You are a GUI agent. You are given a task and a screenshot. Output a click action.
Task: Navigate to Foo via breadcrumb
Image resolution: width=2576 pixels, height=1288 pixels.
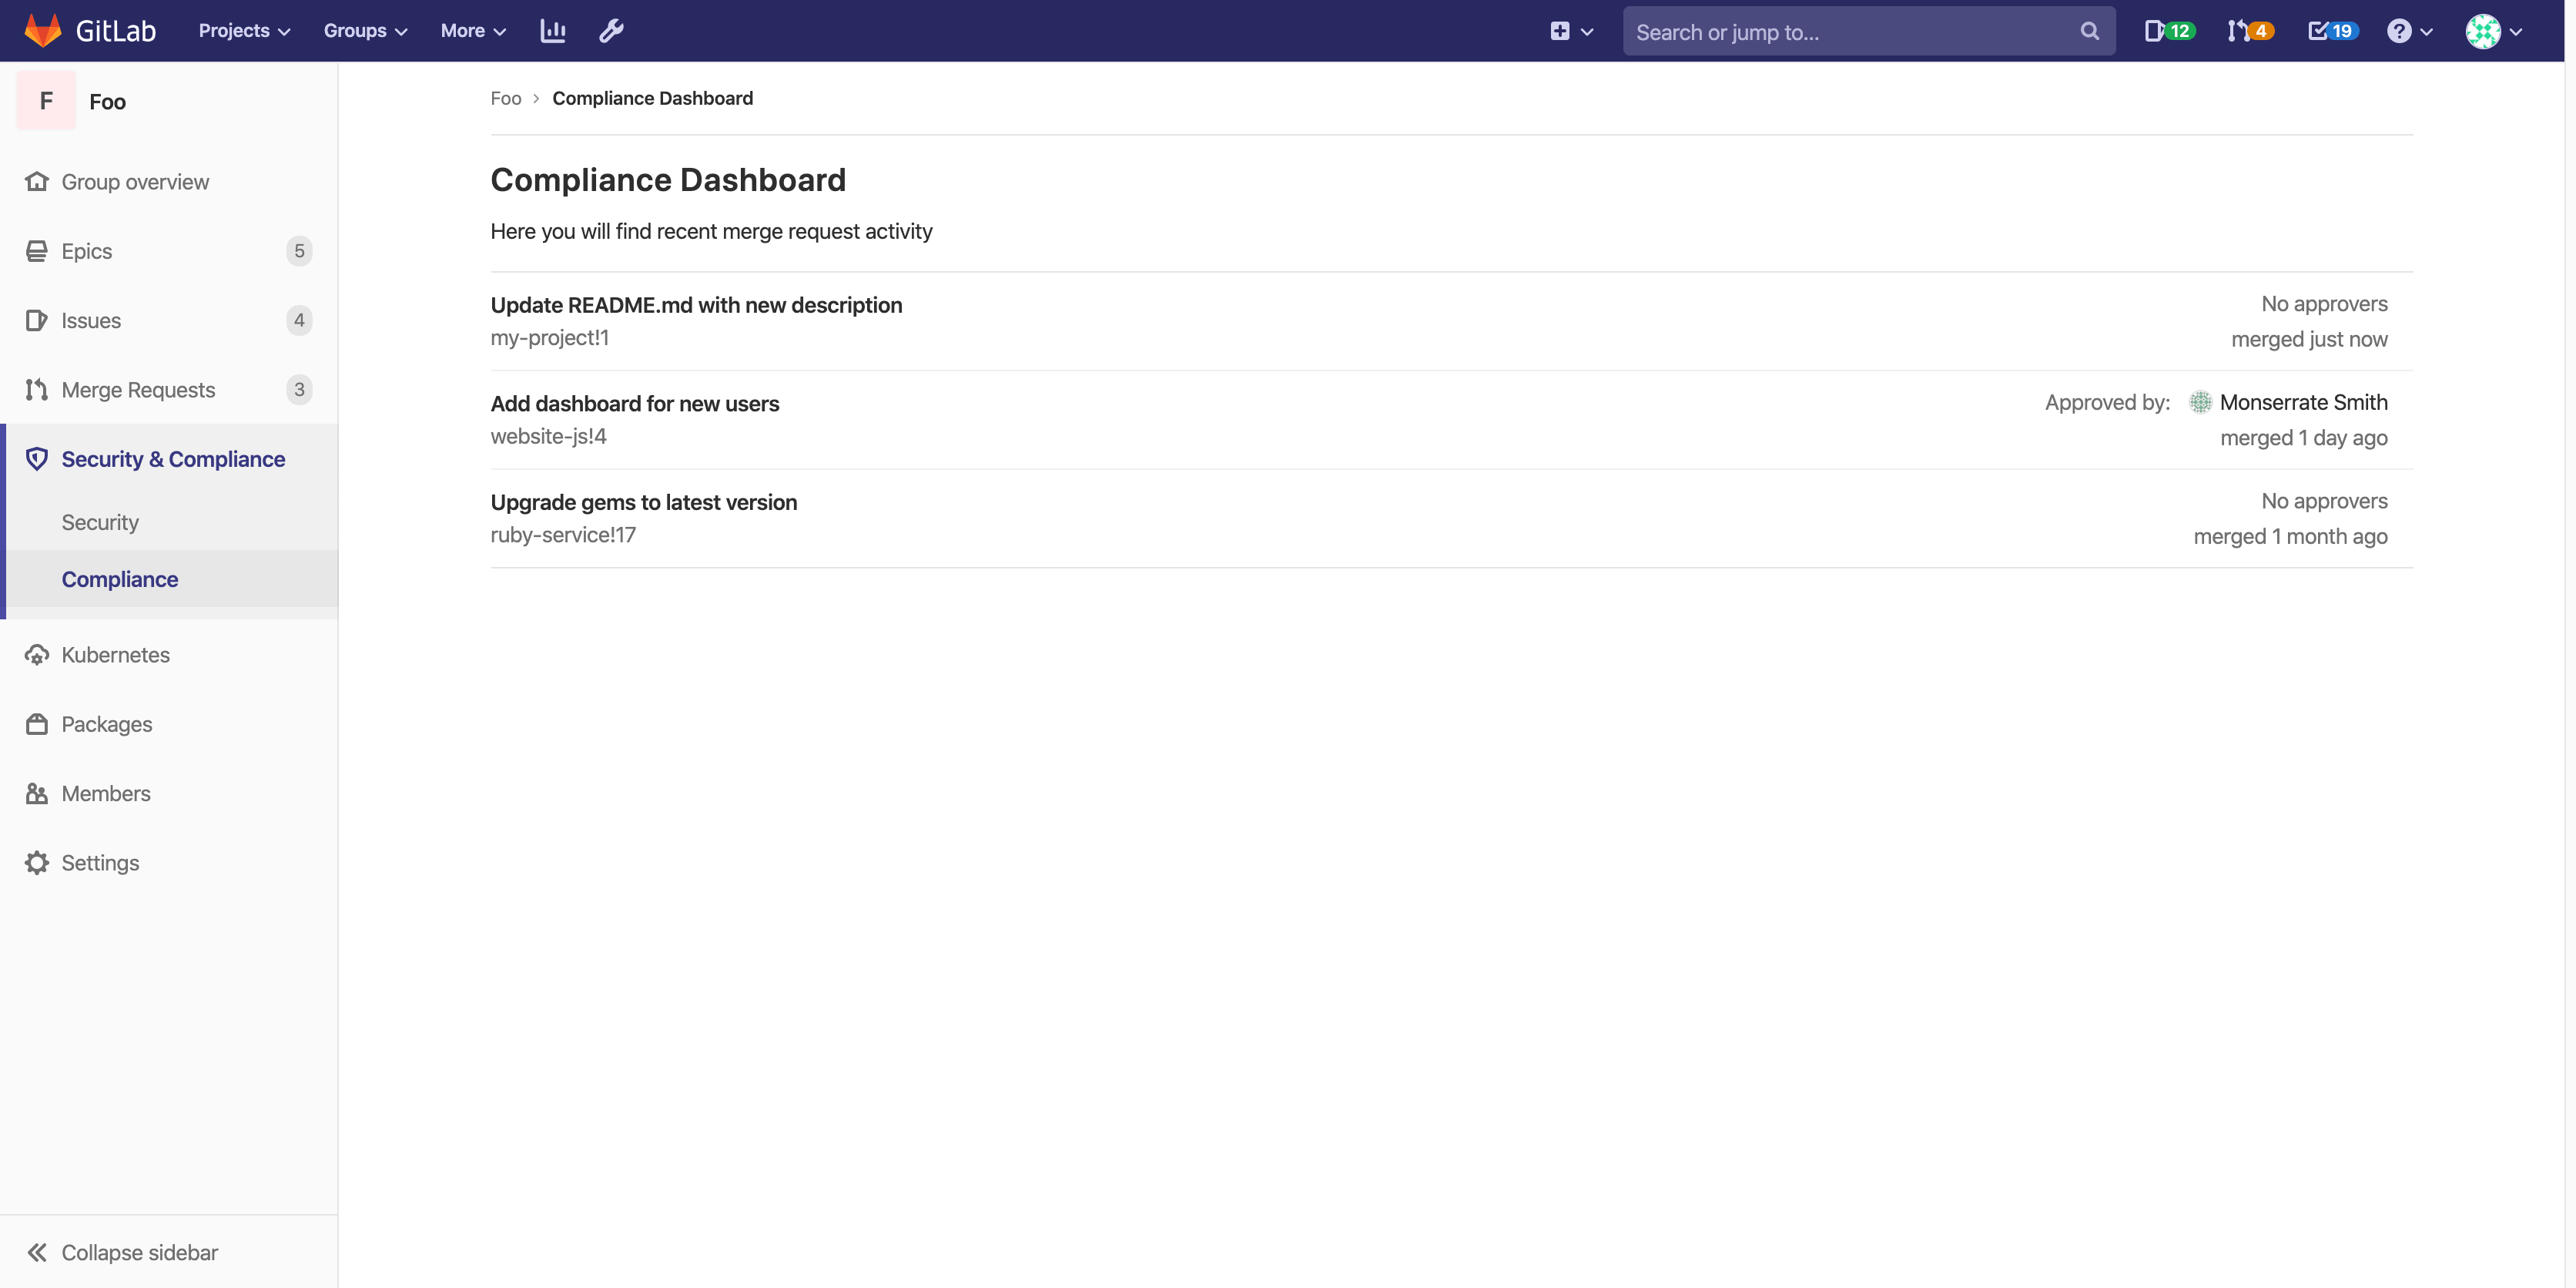click(x=505, y=98)
